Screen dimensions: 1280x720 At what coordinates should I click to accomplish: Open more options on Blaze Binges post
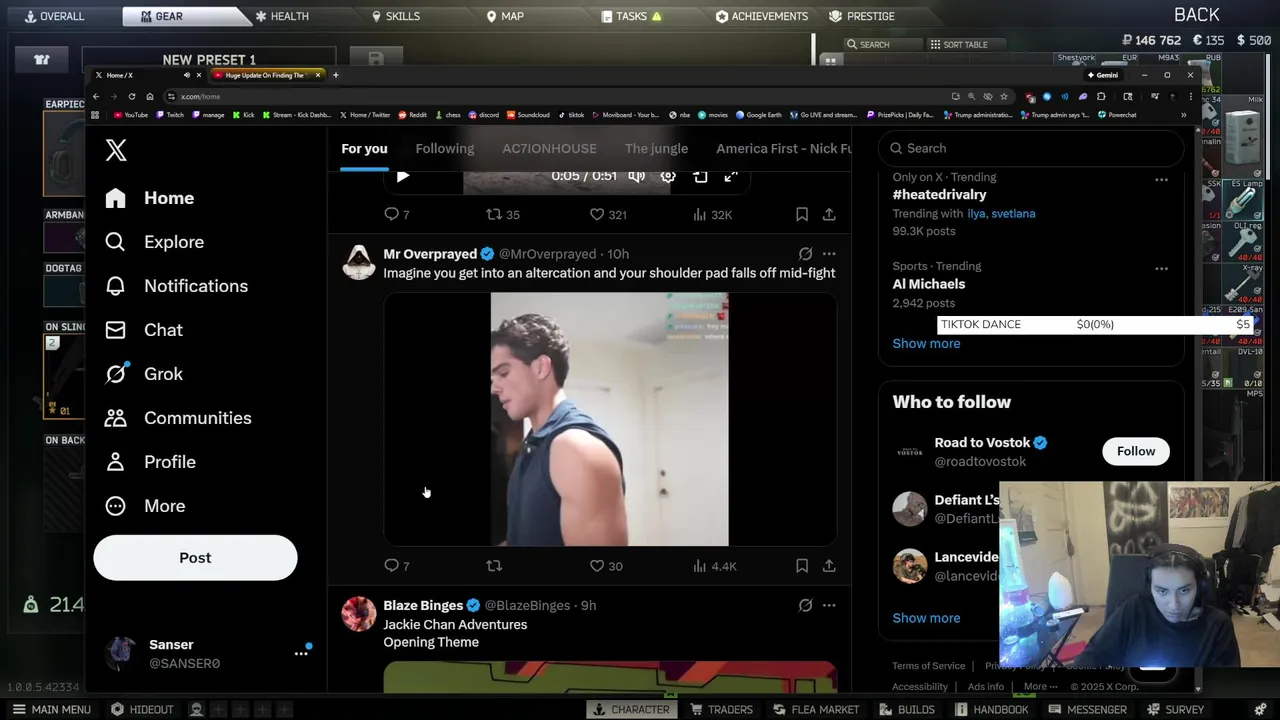click(829, 605)
